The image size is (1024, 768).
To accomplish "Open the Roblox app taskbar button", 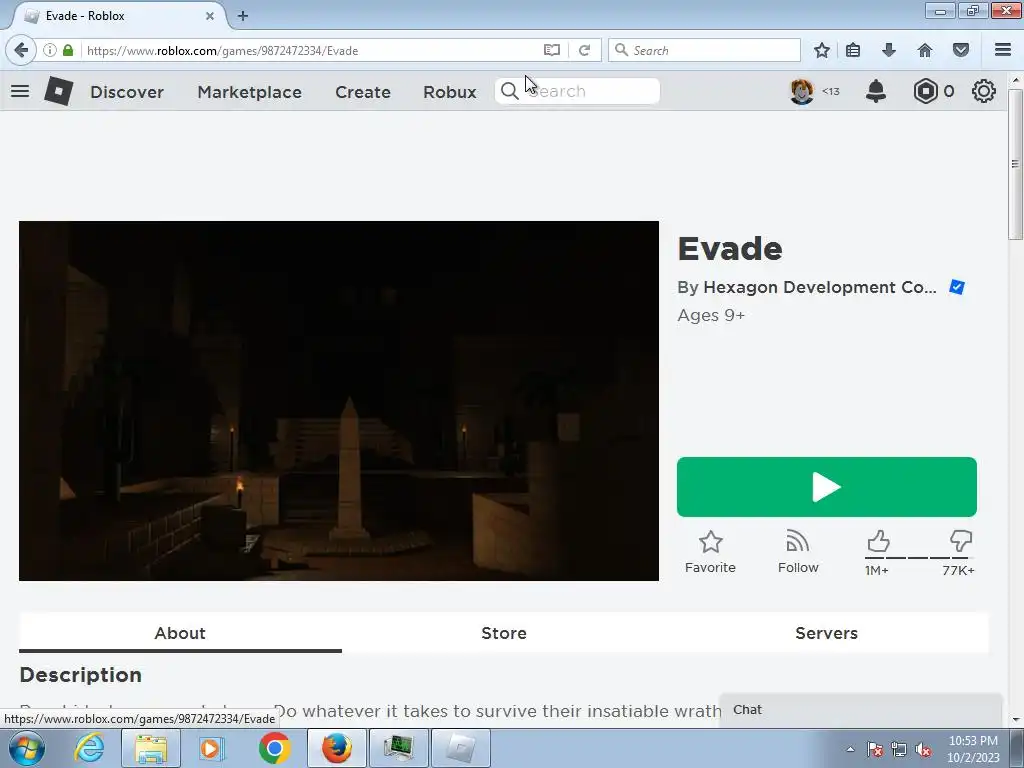I will pyautogui.click(x=461, y=748).
